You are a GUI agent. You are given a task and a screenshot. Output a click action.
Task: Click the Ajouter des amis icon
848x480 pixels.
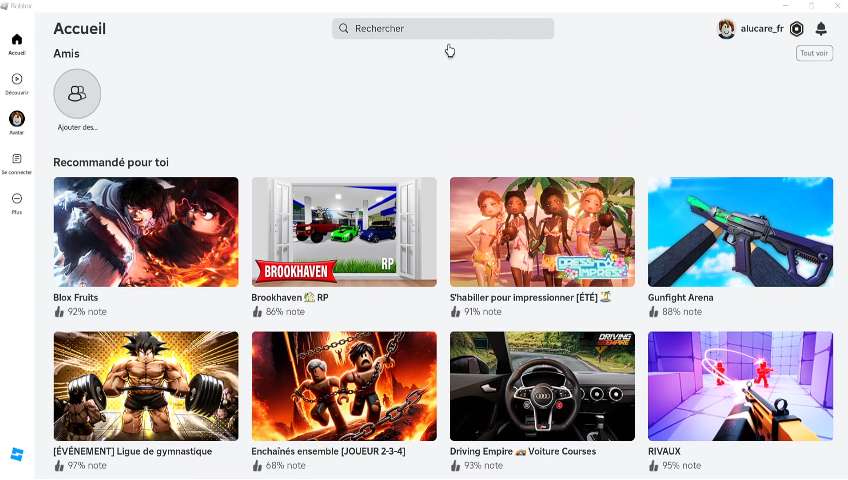click(x=77, y=93)
